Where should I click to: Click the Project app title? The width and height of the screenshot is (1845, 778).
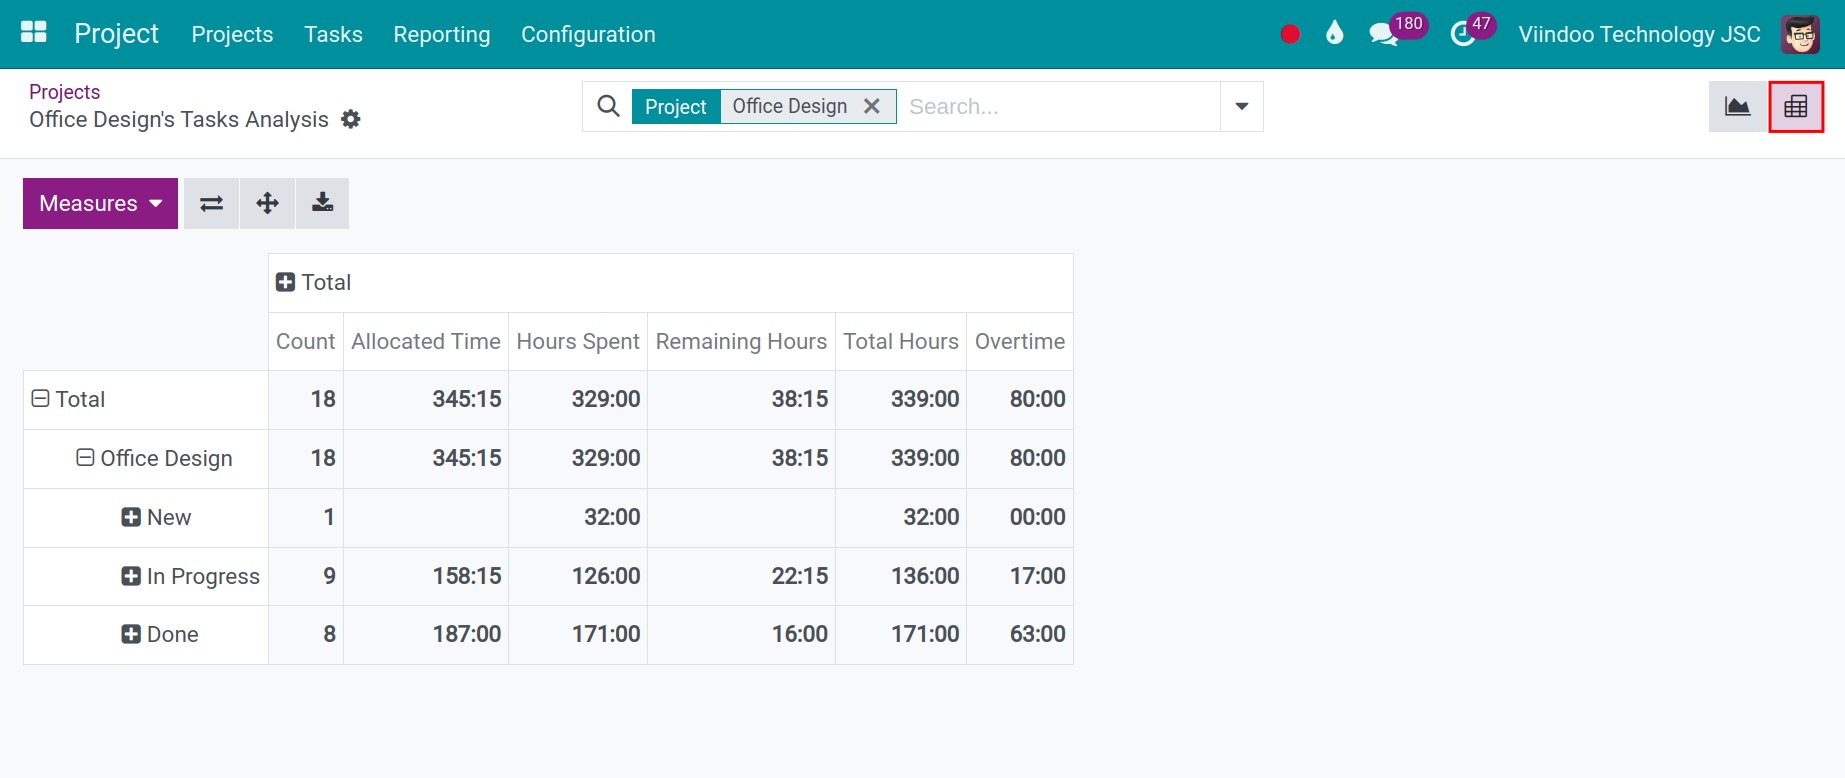tap(117, 34)
